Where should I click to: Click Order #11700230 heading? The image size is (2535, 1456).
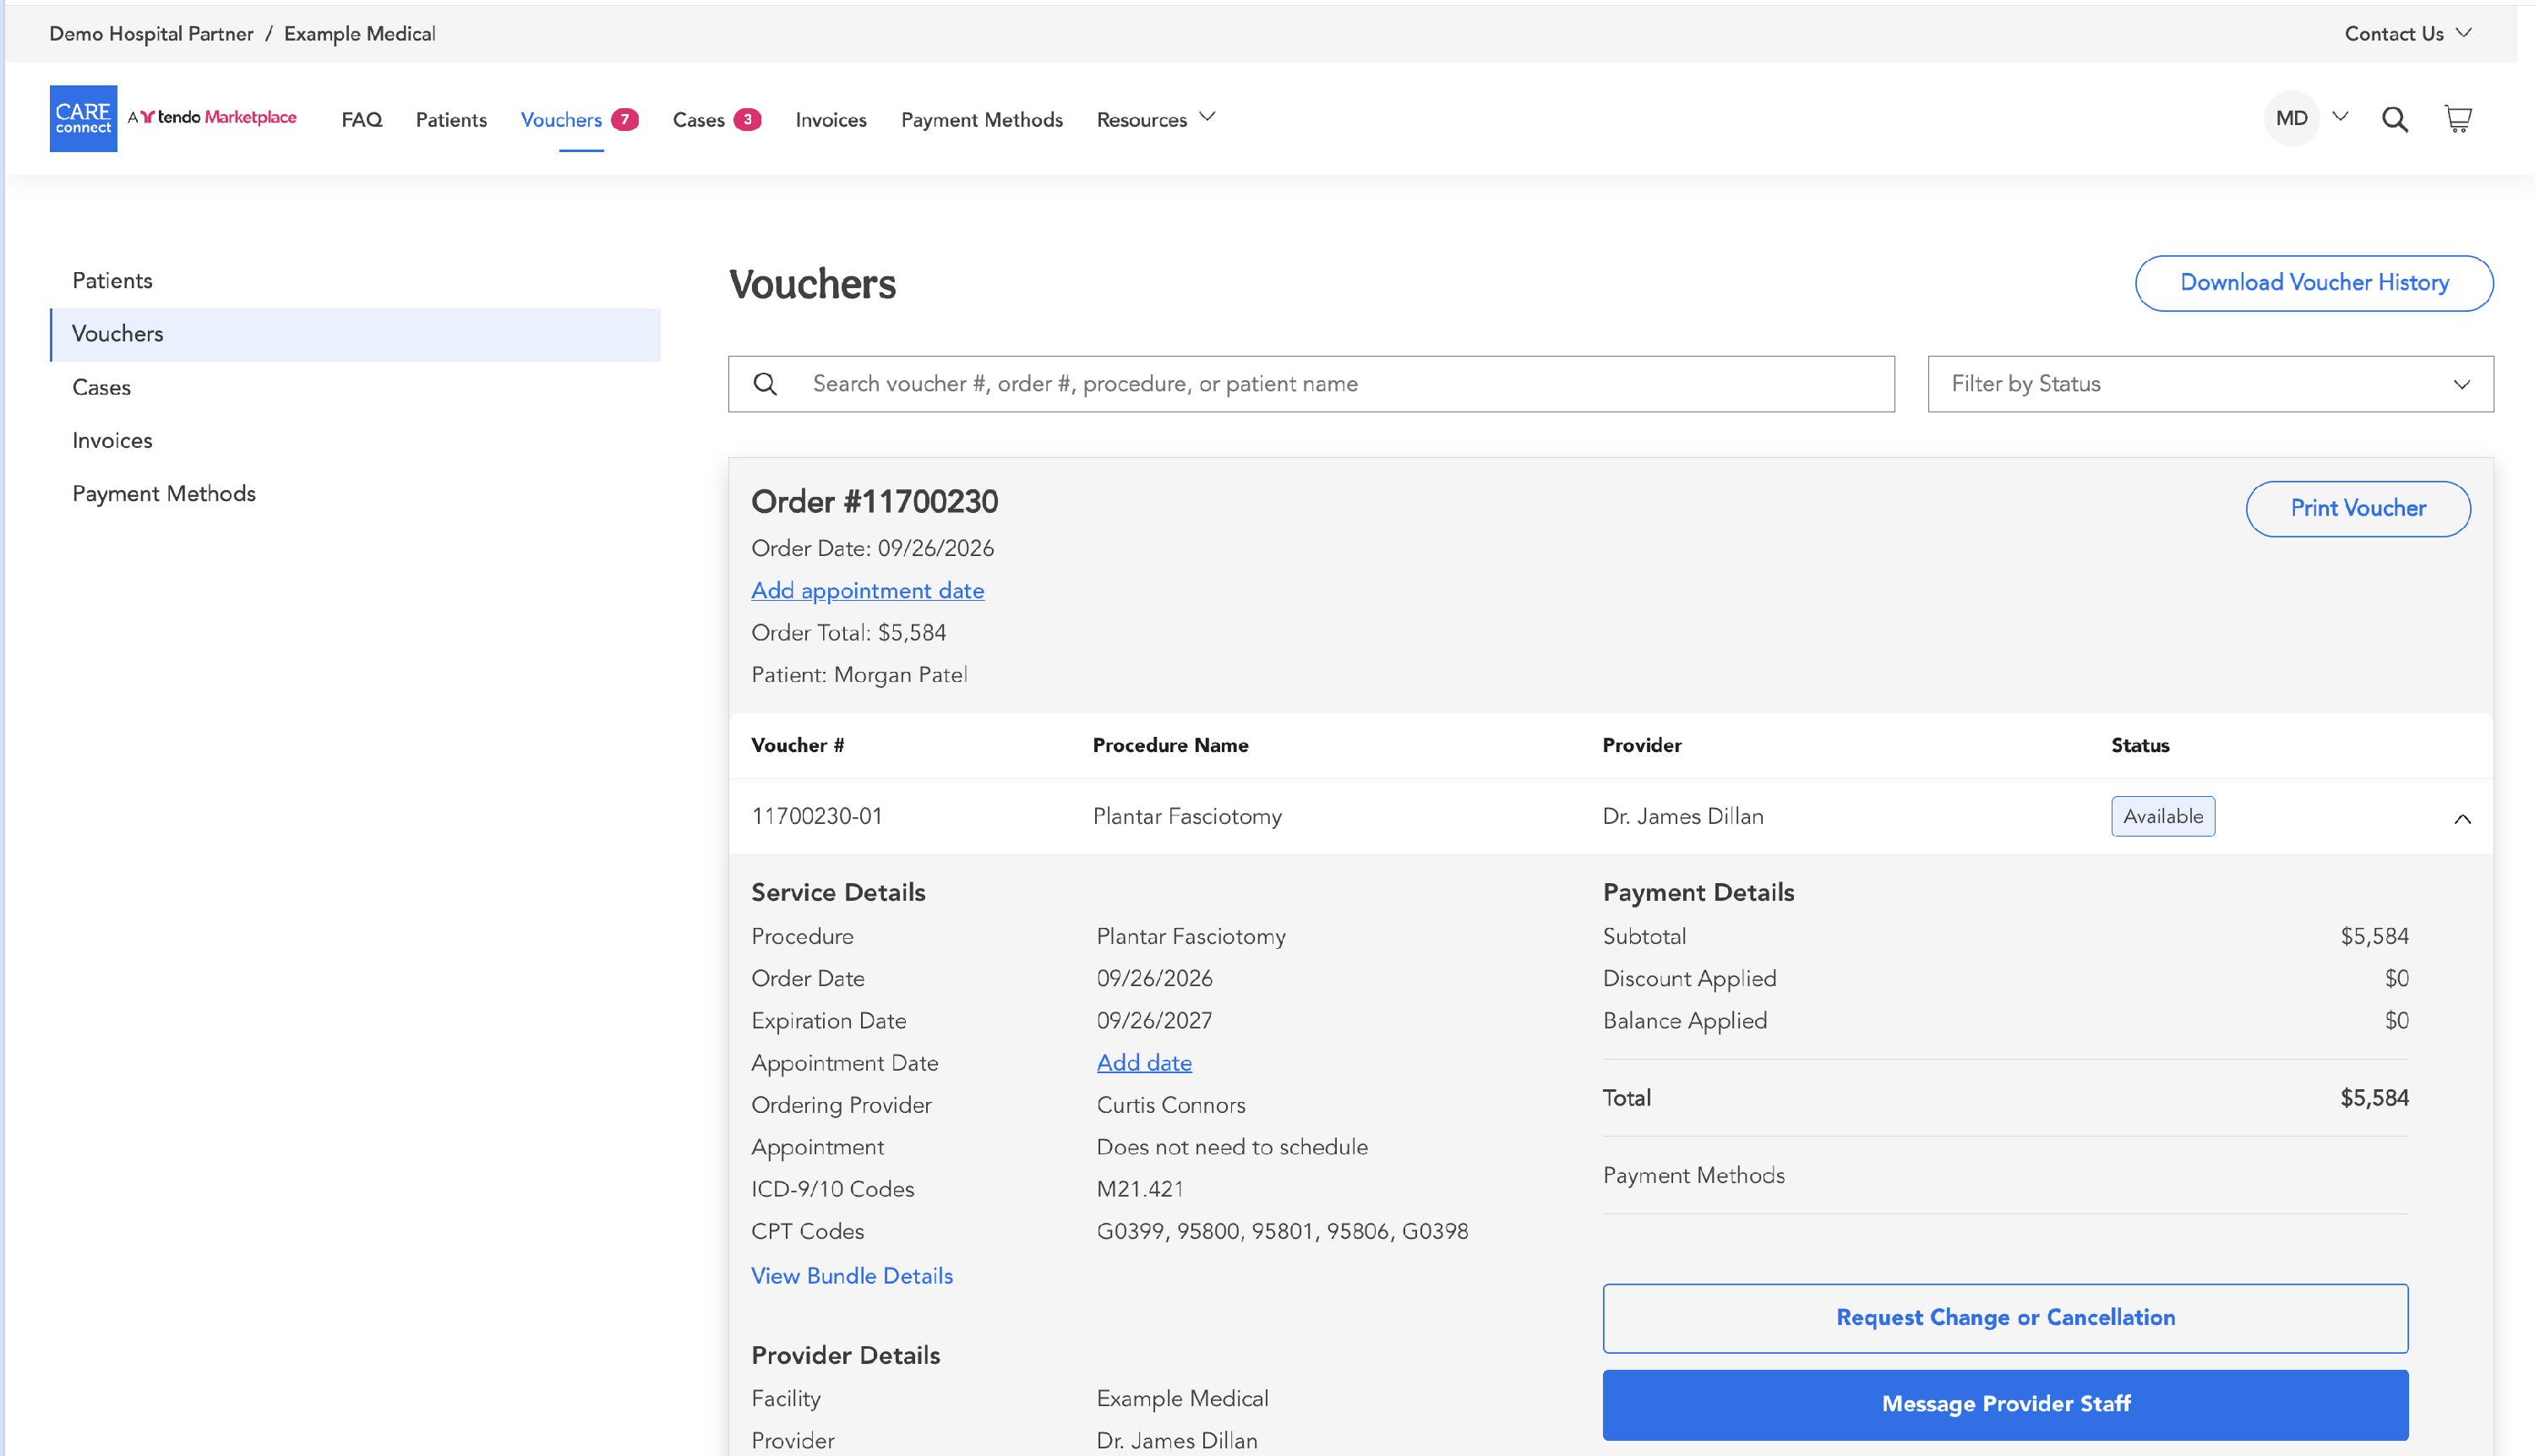click(875, 501)
